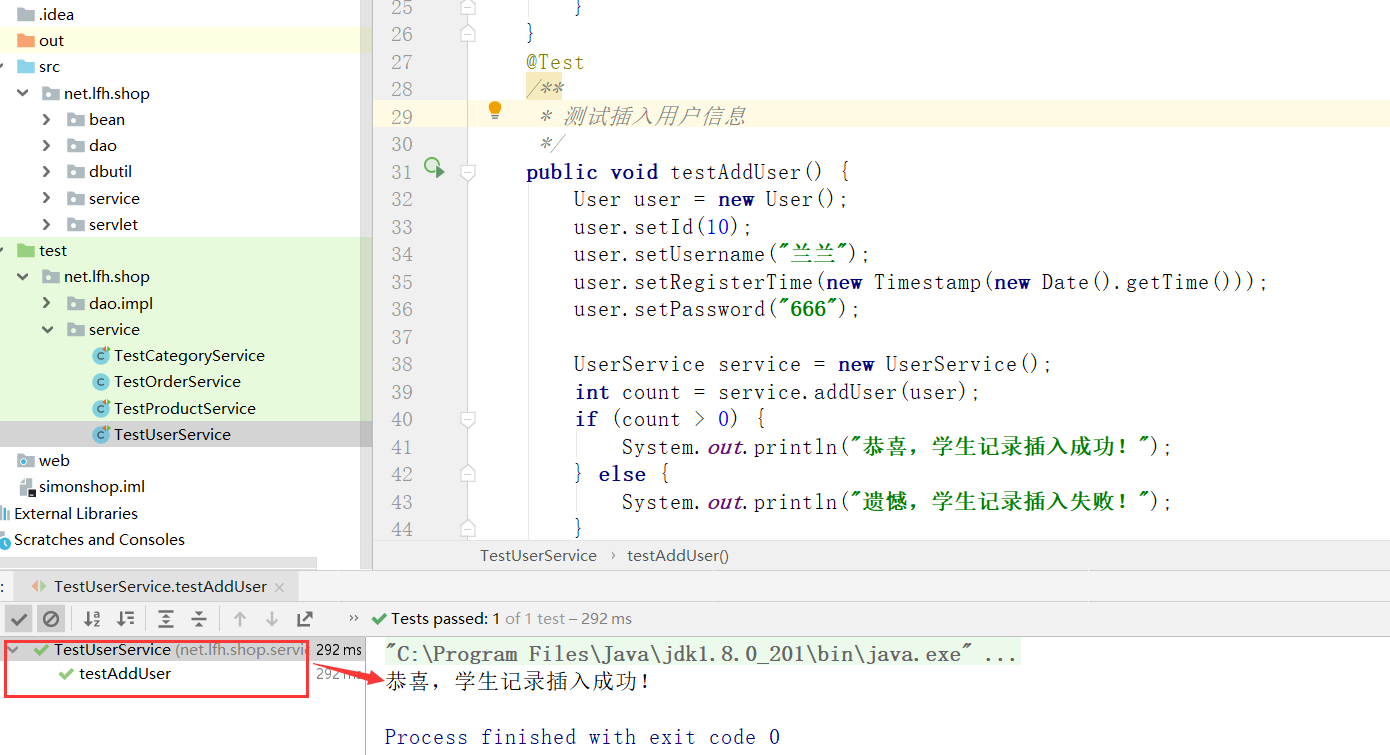This screenshot has width=1390, height=755.
Task: Click service package icon under src
Action: (75, 198)
